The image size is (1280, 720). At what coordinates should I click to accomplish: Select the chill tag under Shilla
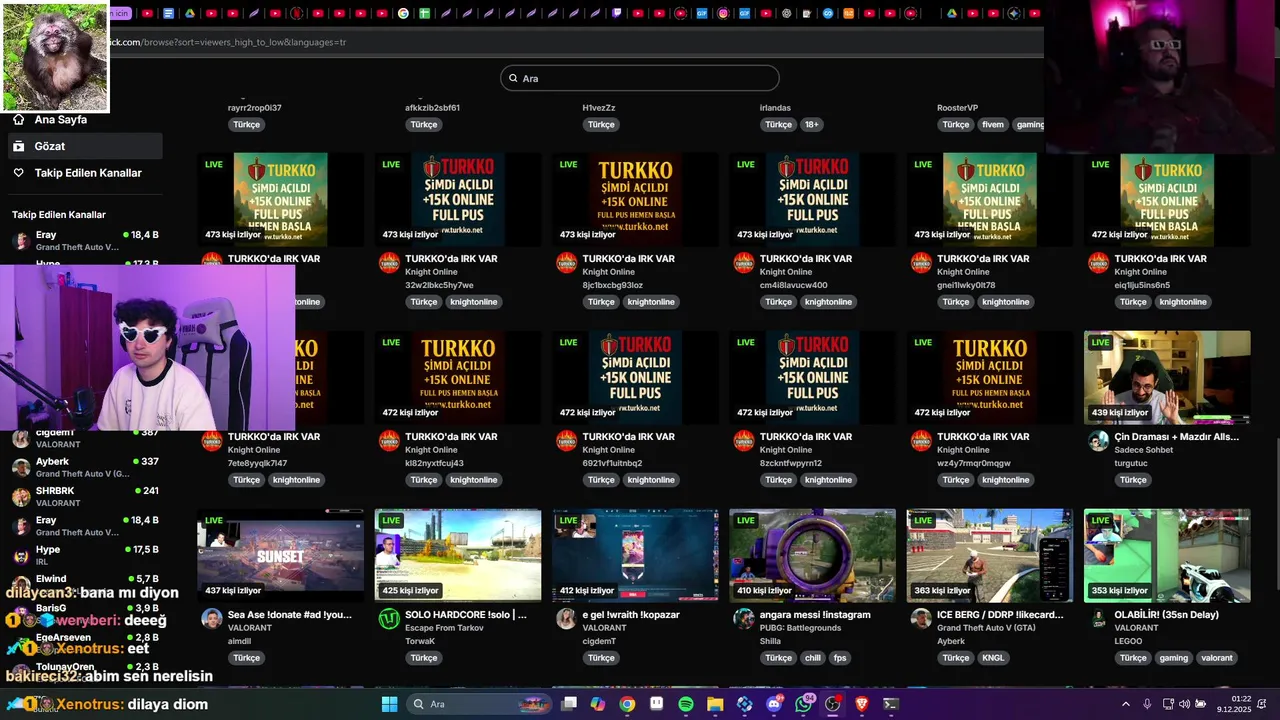click(812, 658)
